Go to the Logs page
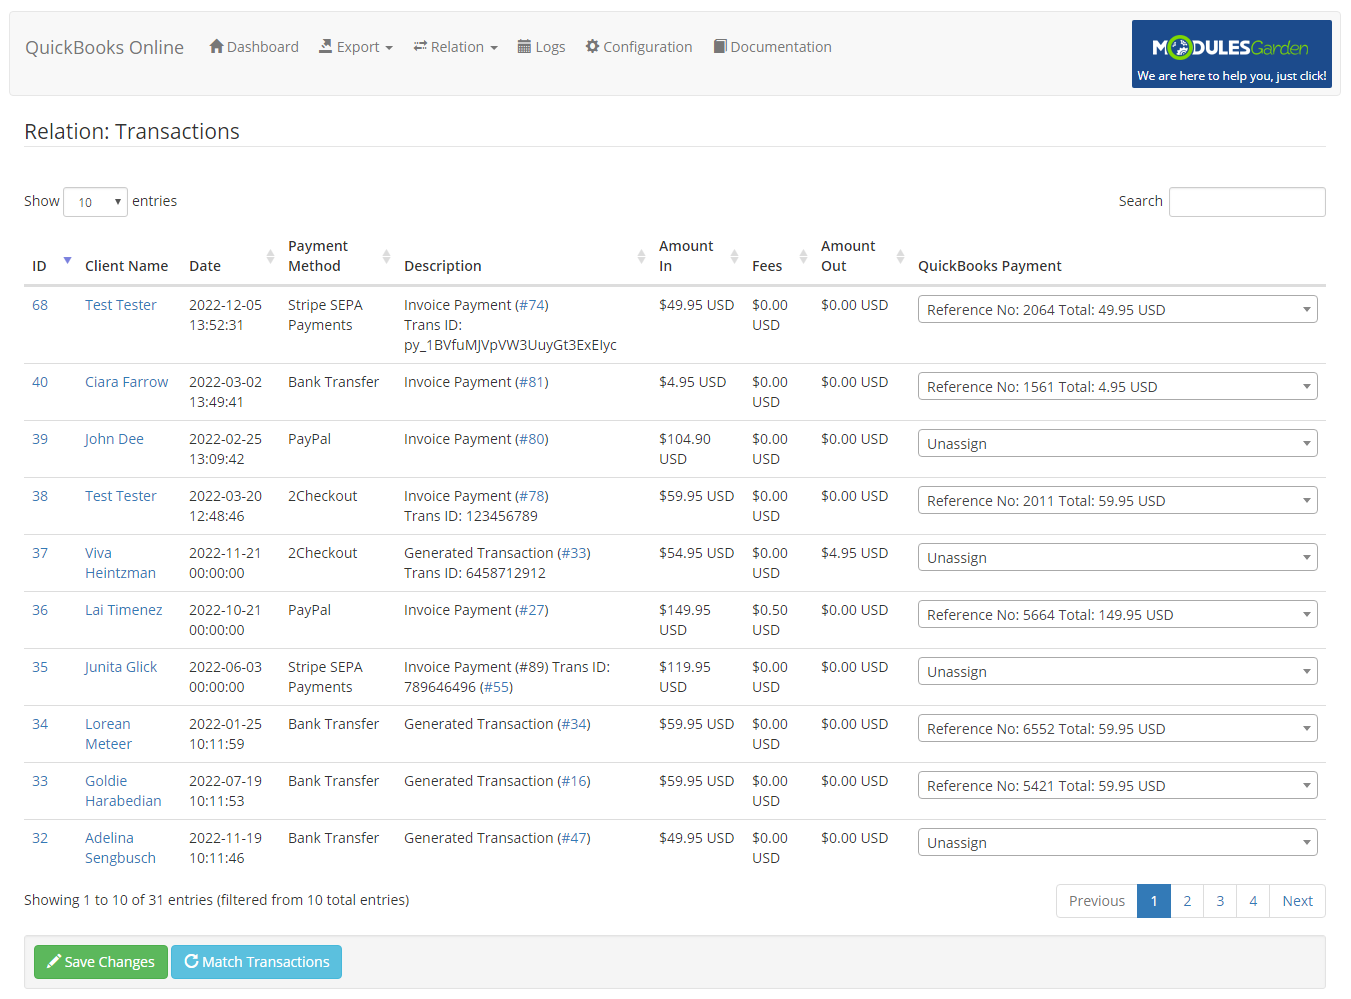This screenshot has width=1351, height=999. [x=541, y=47]
